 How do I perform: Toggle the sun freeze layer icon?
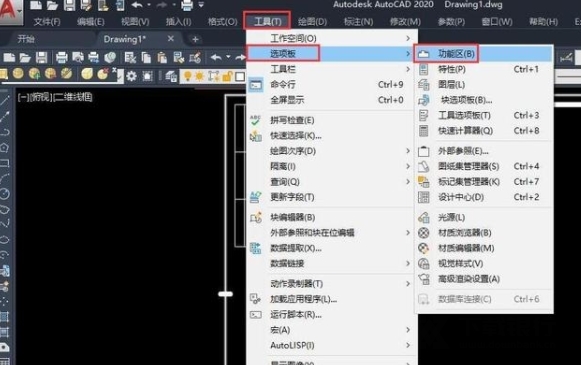(199, 76)
